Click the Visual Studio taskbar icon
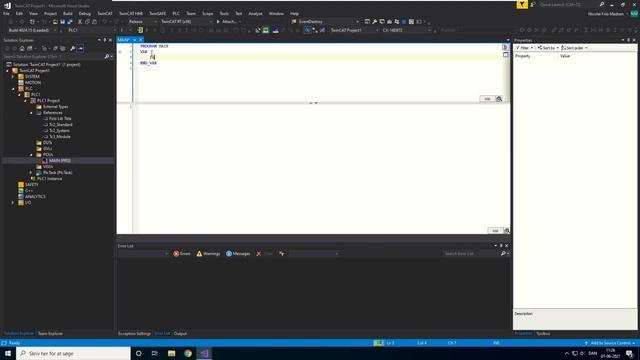This screenshot has width=640, height=360. (204, 353)
